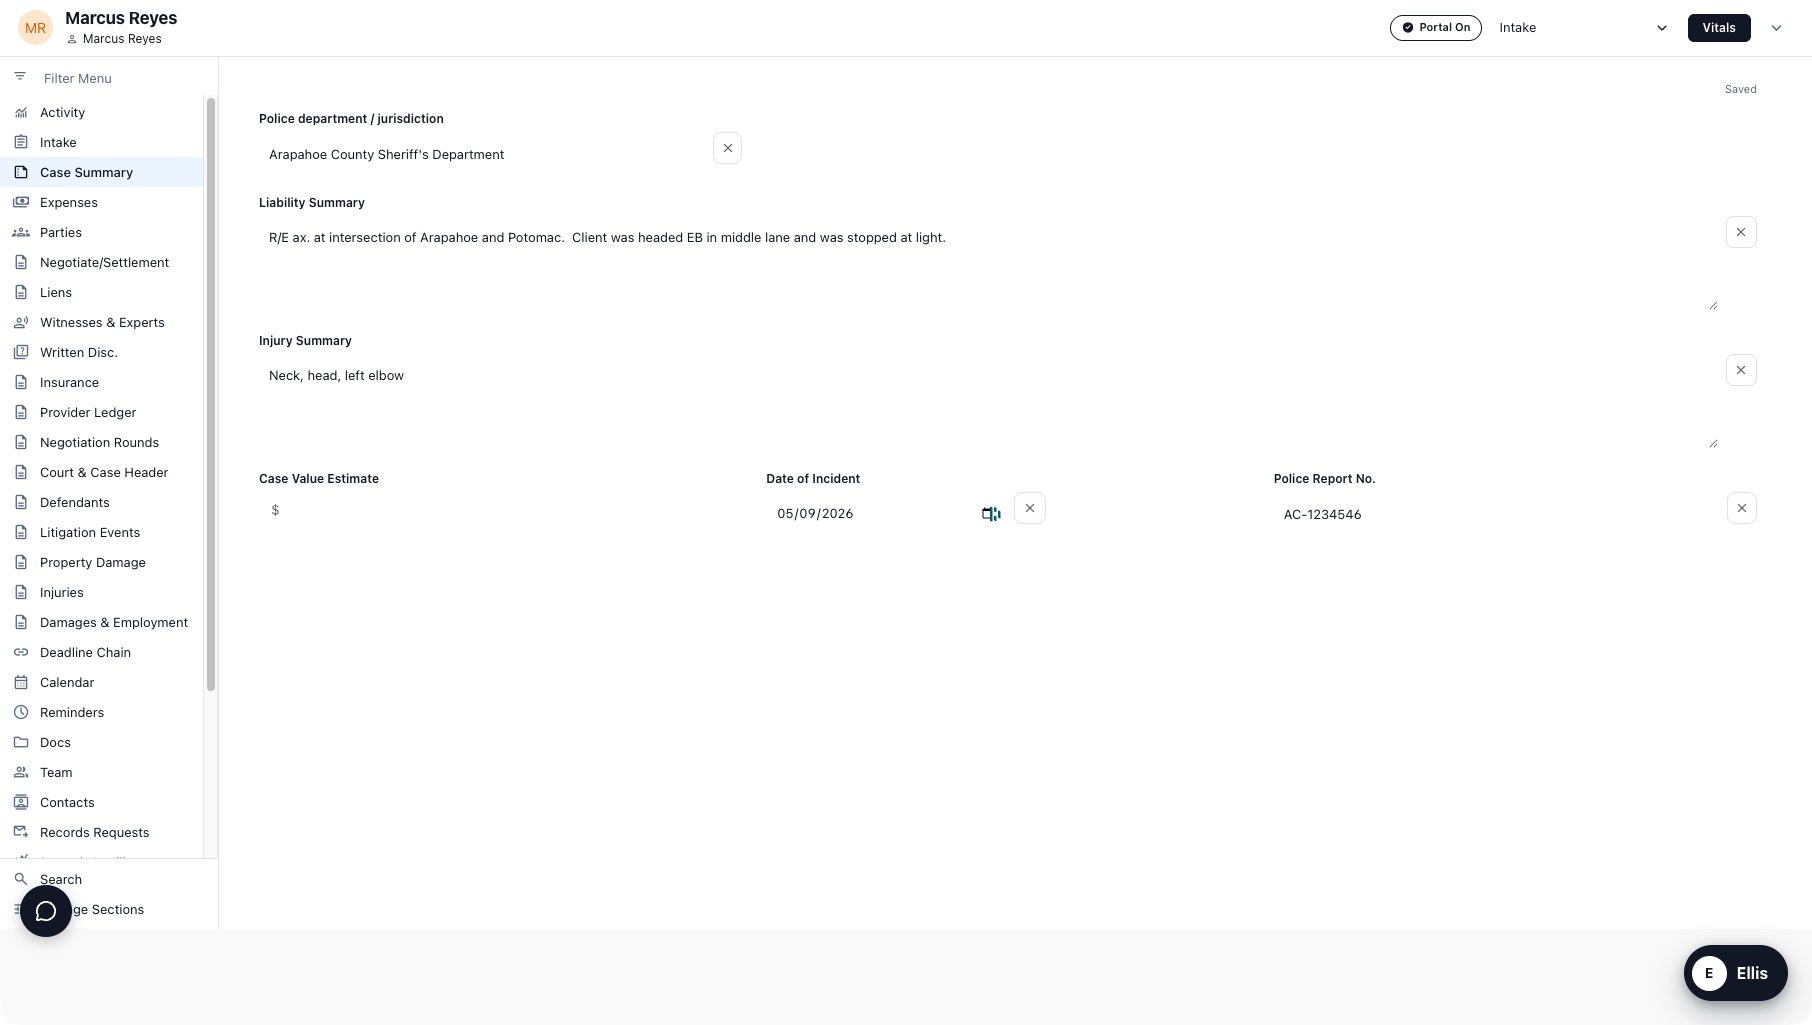Screen dimensions: 1812x1025
Task: Click the Parties people icon
Action: 21,233
